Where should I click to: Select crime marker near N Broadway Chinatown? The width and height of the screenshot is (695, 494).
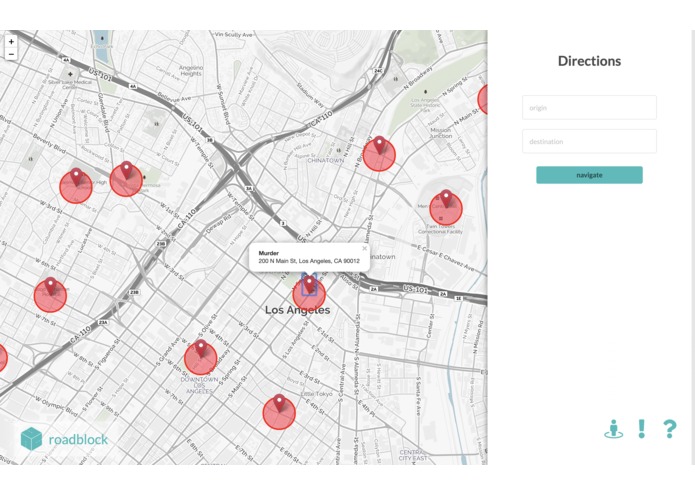click(379, 146)
